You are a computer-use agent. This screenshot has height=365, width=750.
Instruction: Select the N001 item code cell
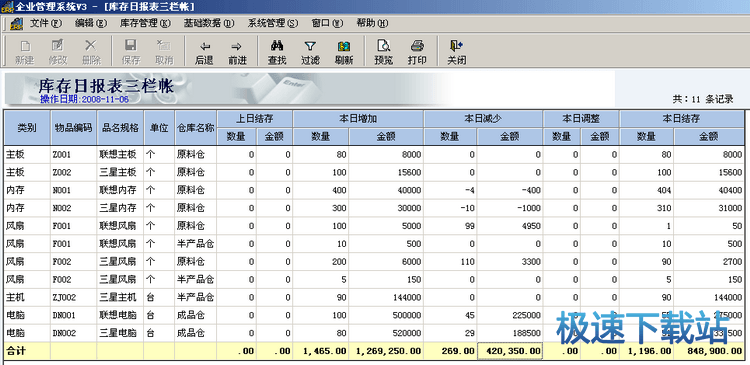[74, 190]
